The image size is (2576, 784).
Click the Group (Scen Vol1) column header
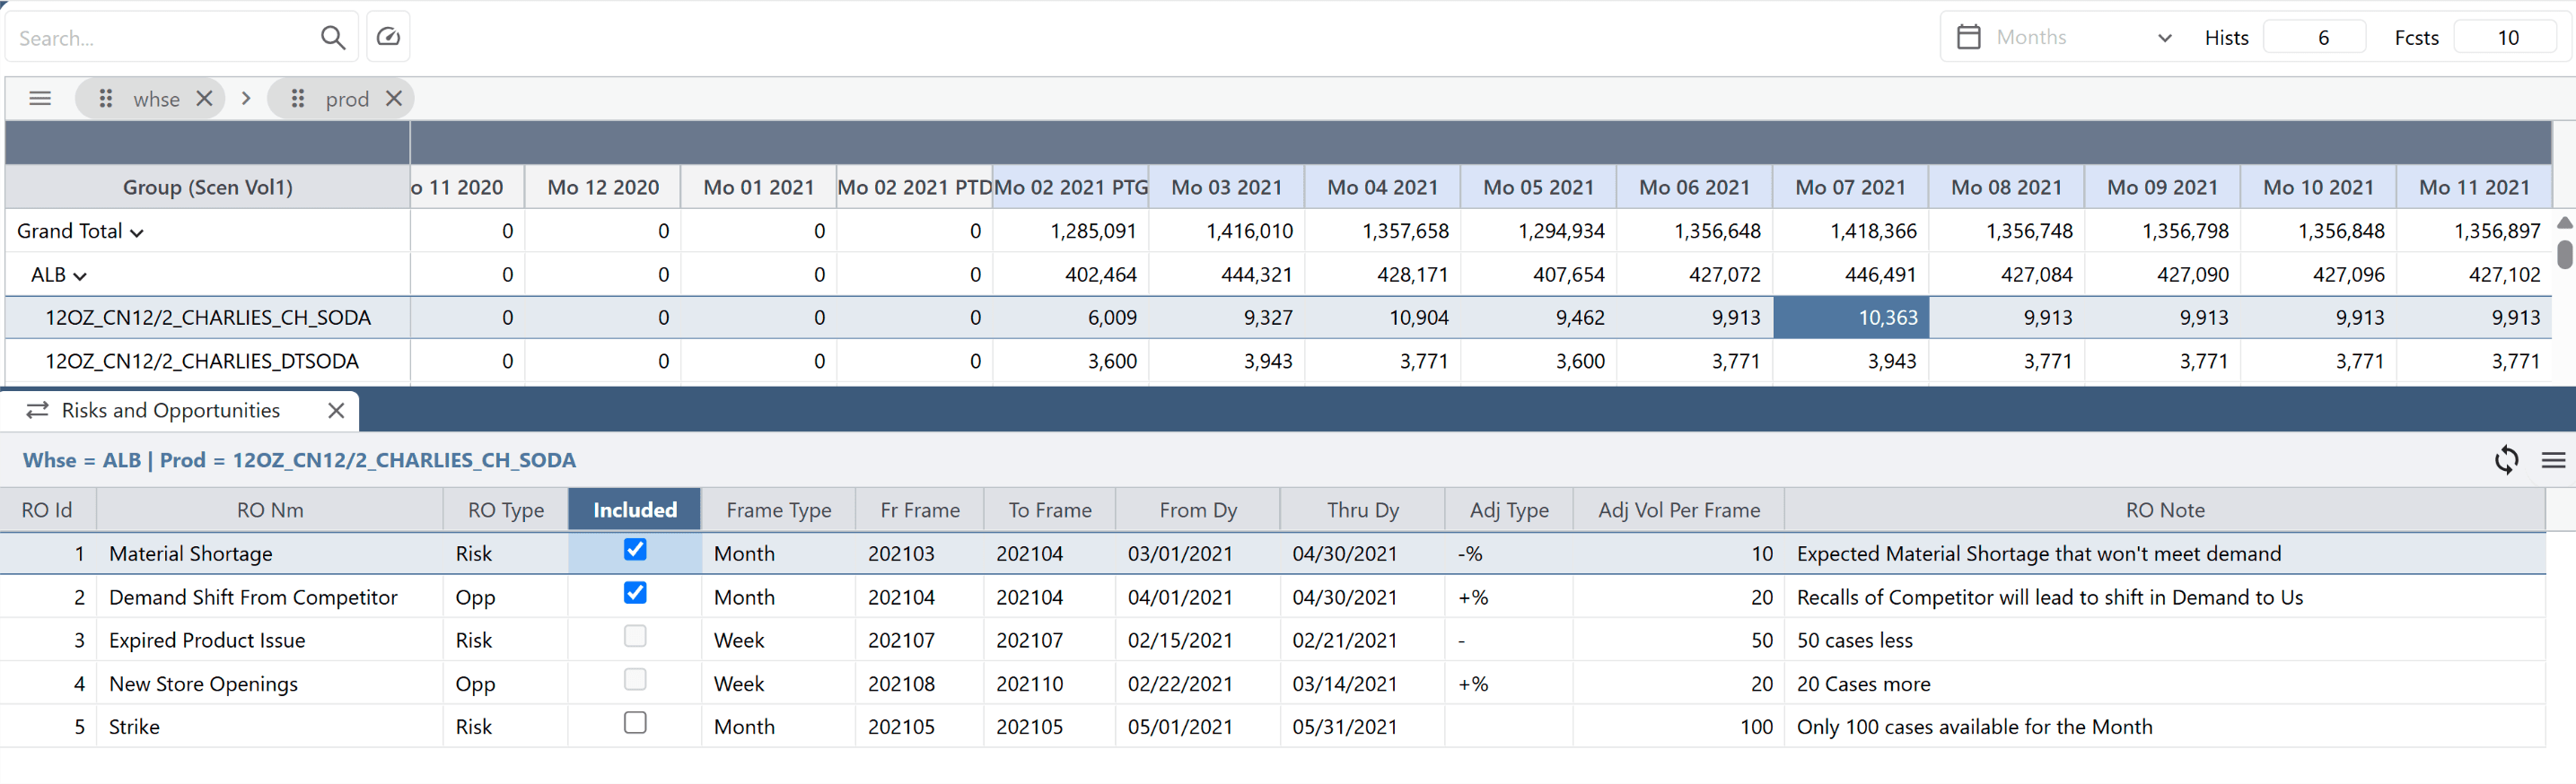click(x=208, y=187)
